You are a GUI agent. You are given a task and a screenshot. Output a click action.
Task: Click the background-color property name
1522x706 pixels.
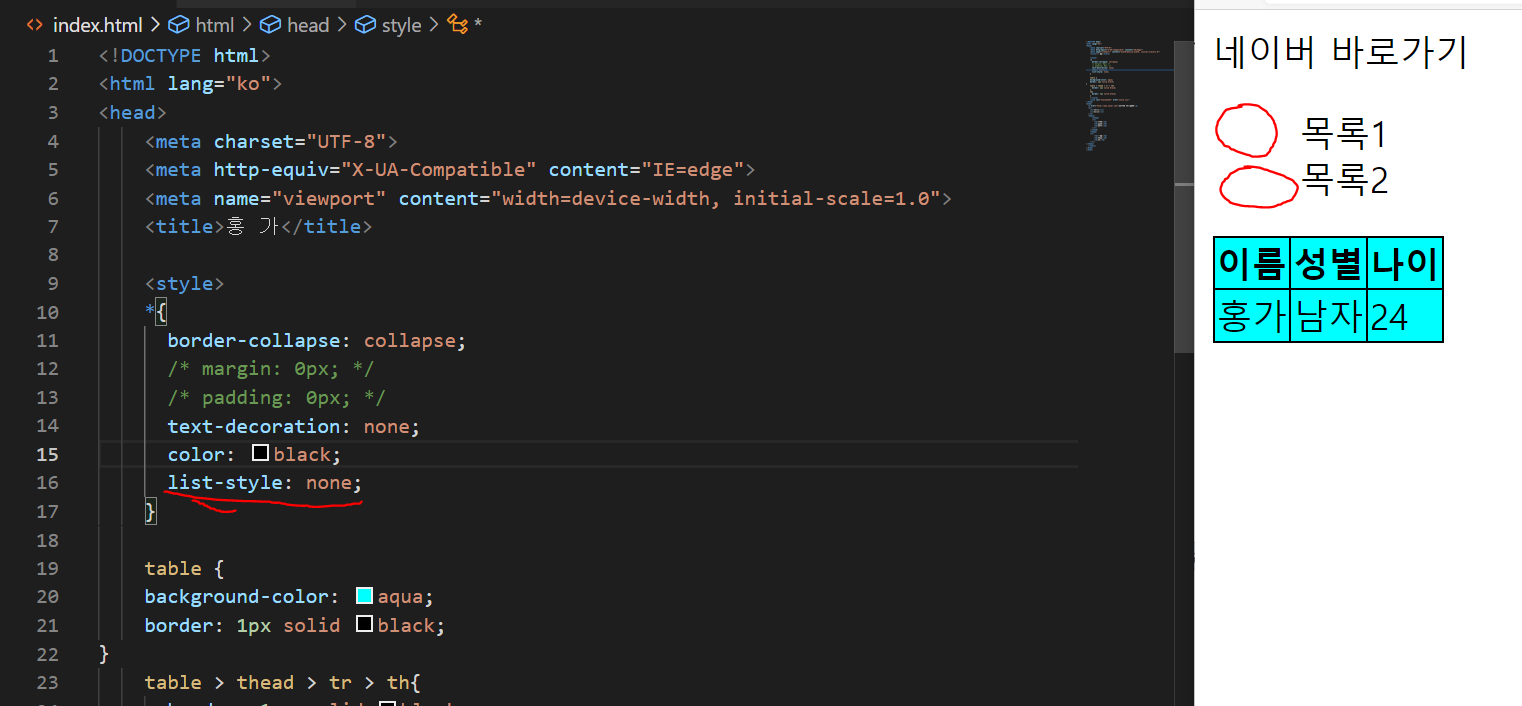coord(236,597)
